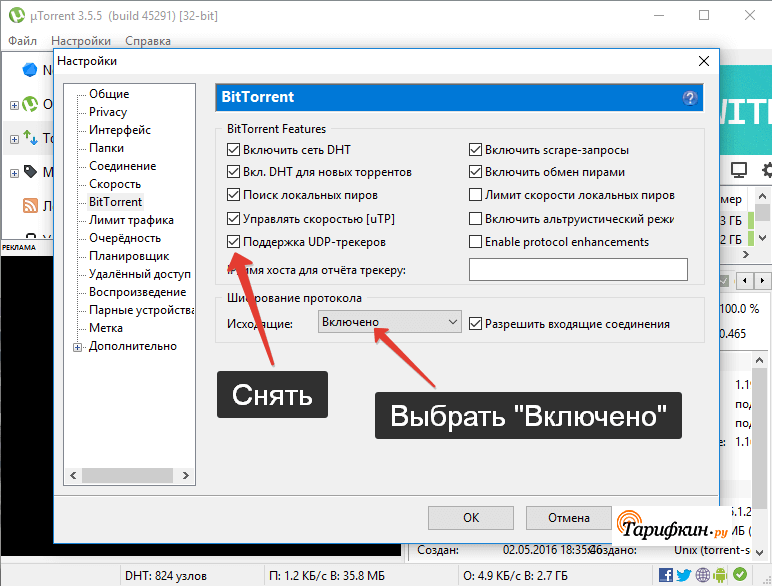Enable Лимит скорости локальных пиров checkbox
772x586 pixels.
click(475, 195)
